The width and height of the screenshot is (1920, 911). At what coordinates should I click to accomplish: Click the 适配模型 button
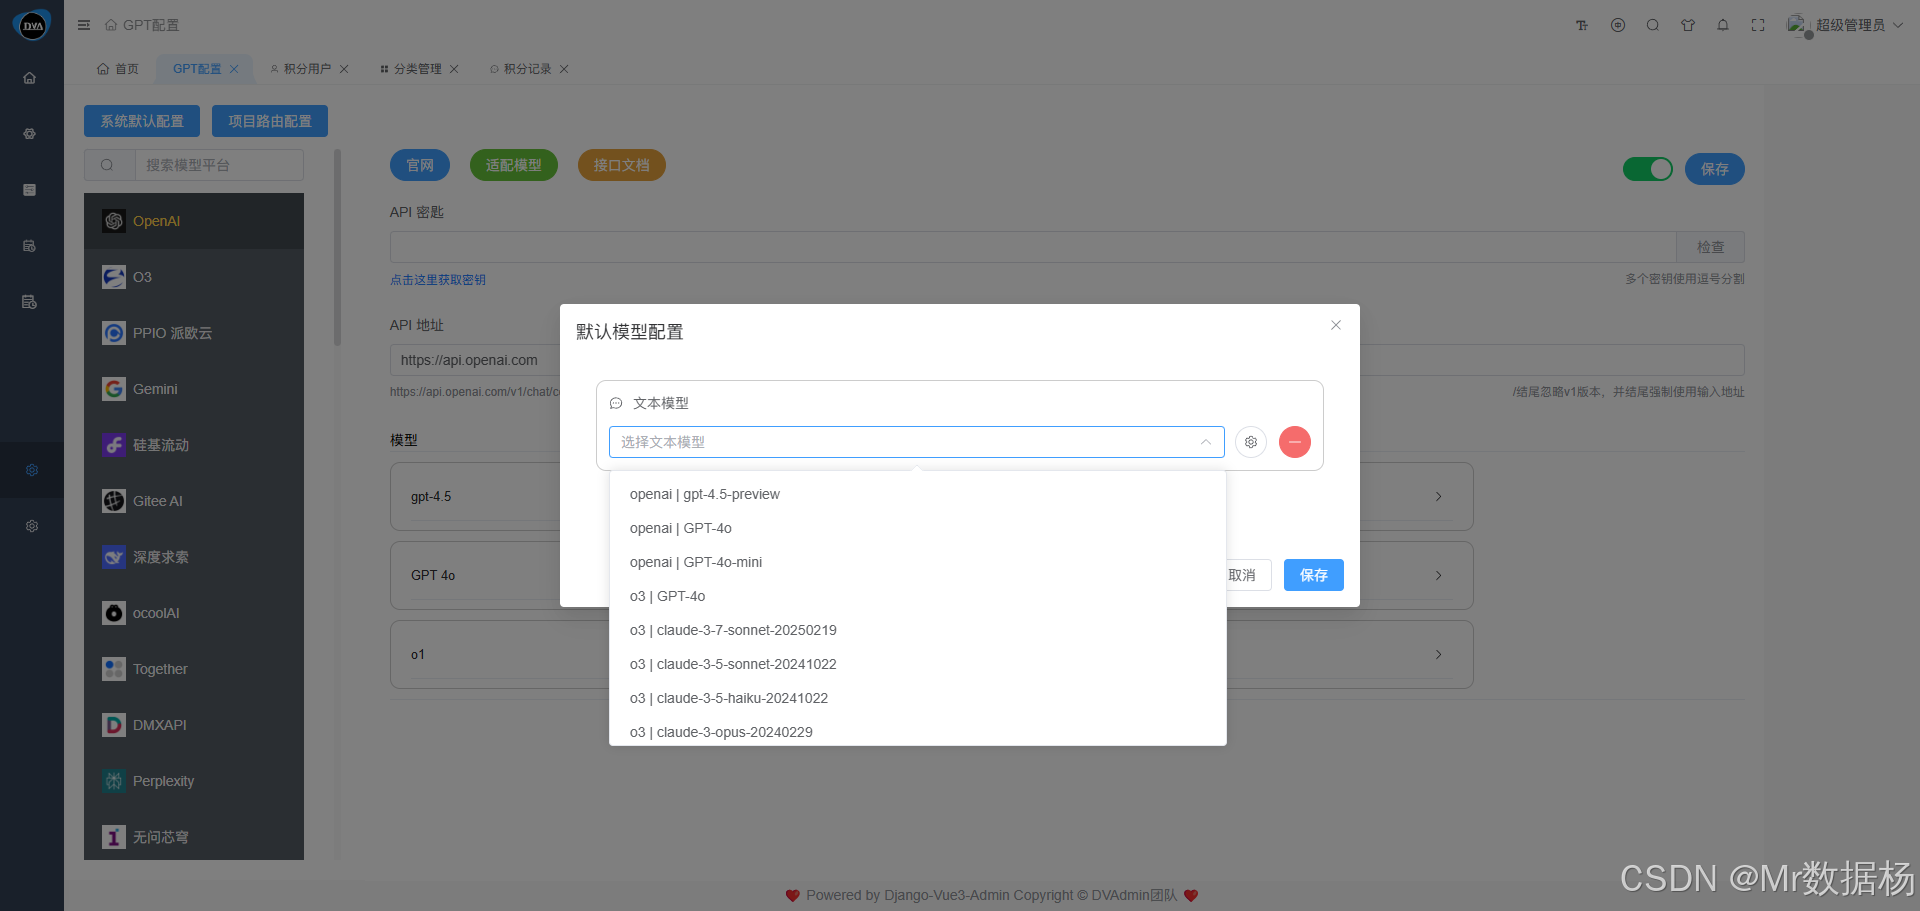(x=514, y=165)
